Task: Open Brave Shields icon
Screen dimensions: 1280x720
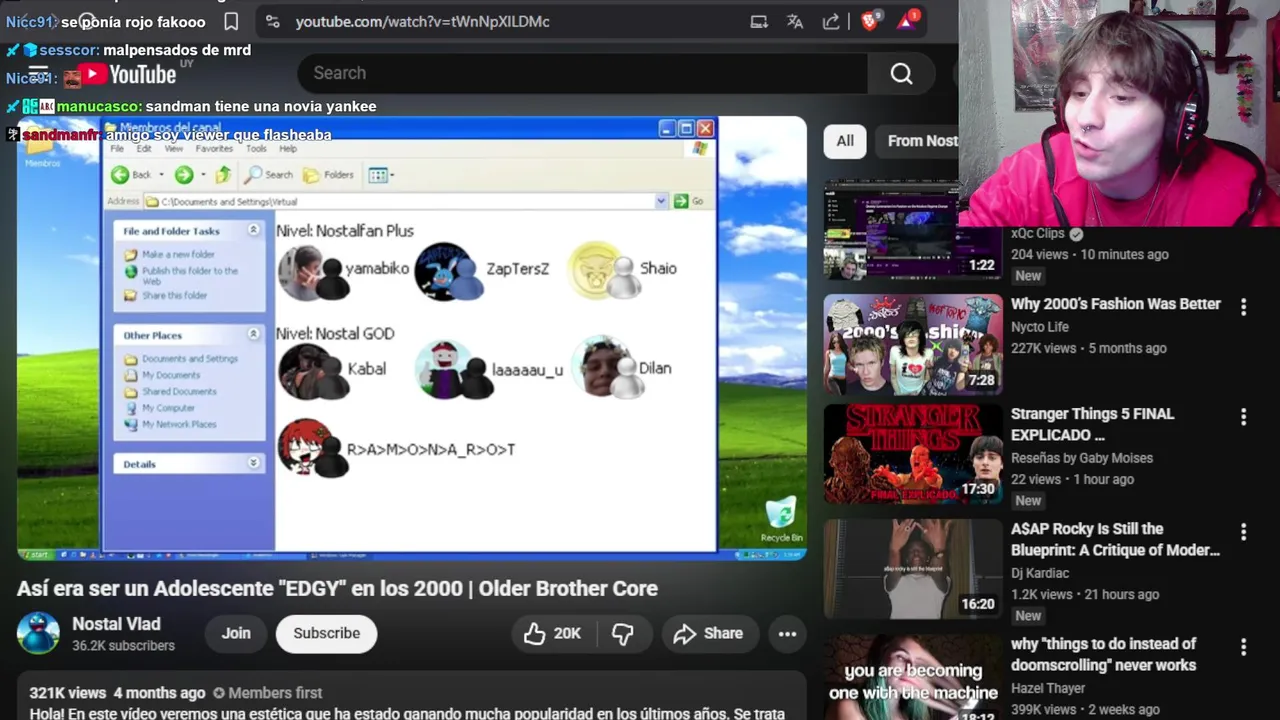Action: (x=869, y=21)
